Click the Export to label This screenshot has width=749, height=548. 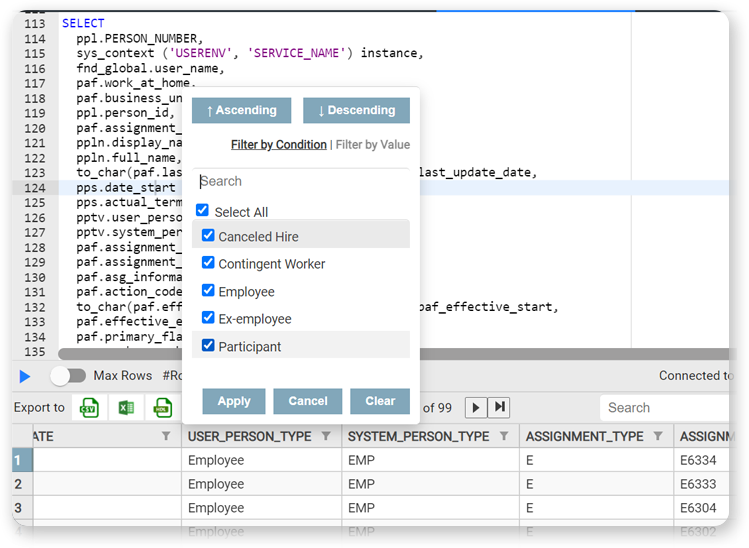tap(39, 408)
